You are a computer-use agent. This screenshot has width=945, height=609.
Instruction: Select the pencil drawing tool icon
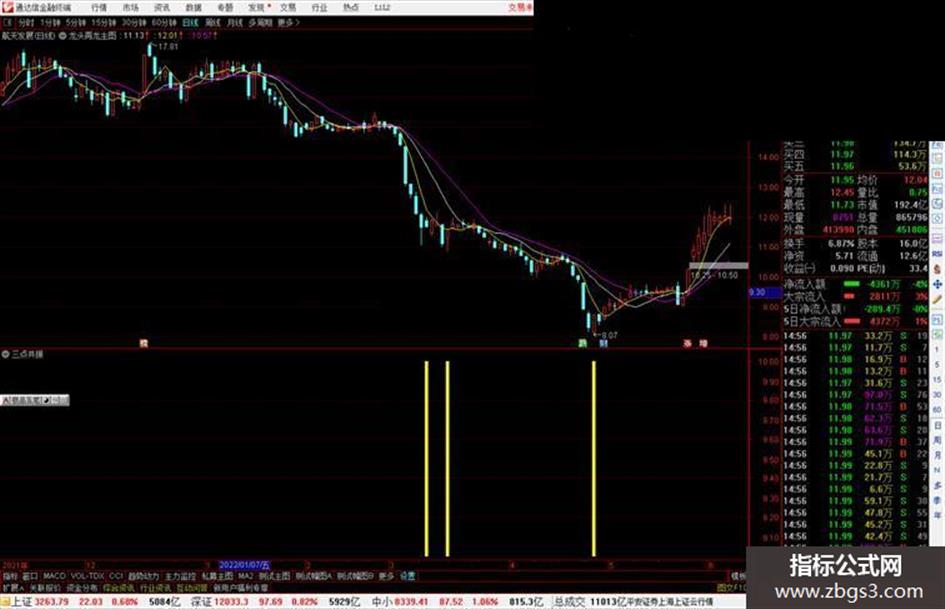coord(937,300)
